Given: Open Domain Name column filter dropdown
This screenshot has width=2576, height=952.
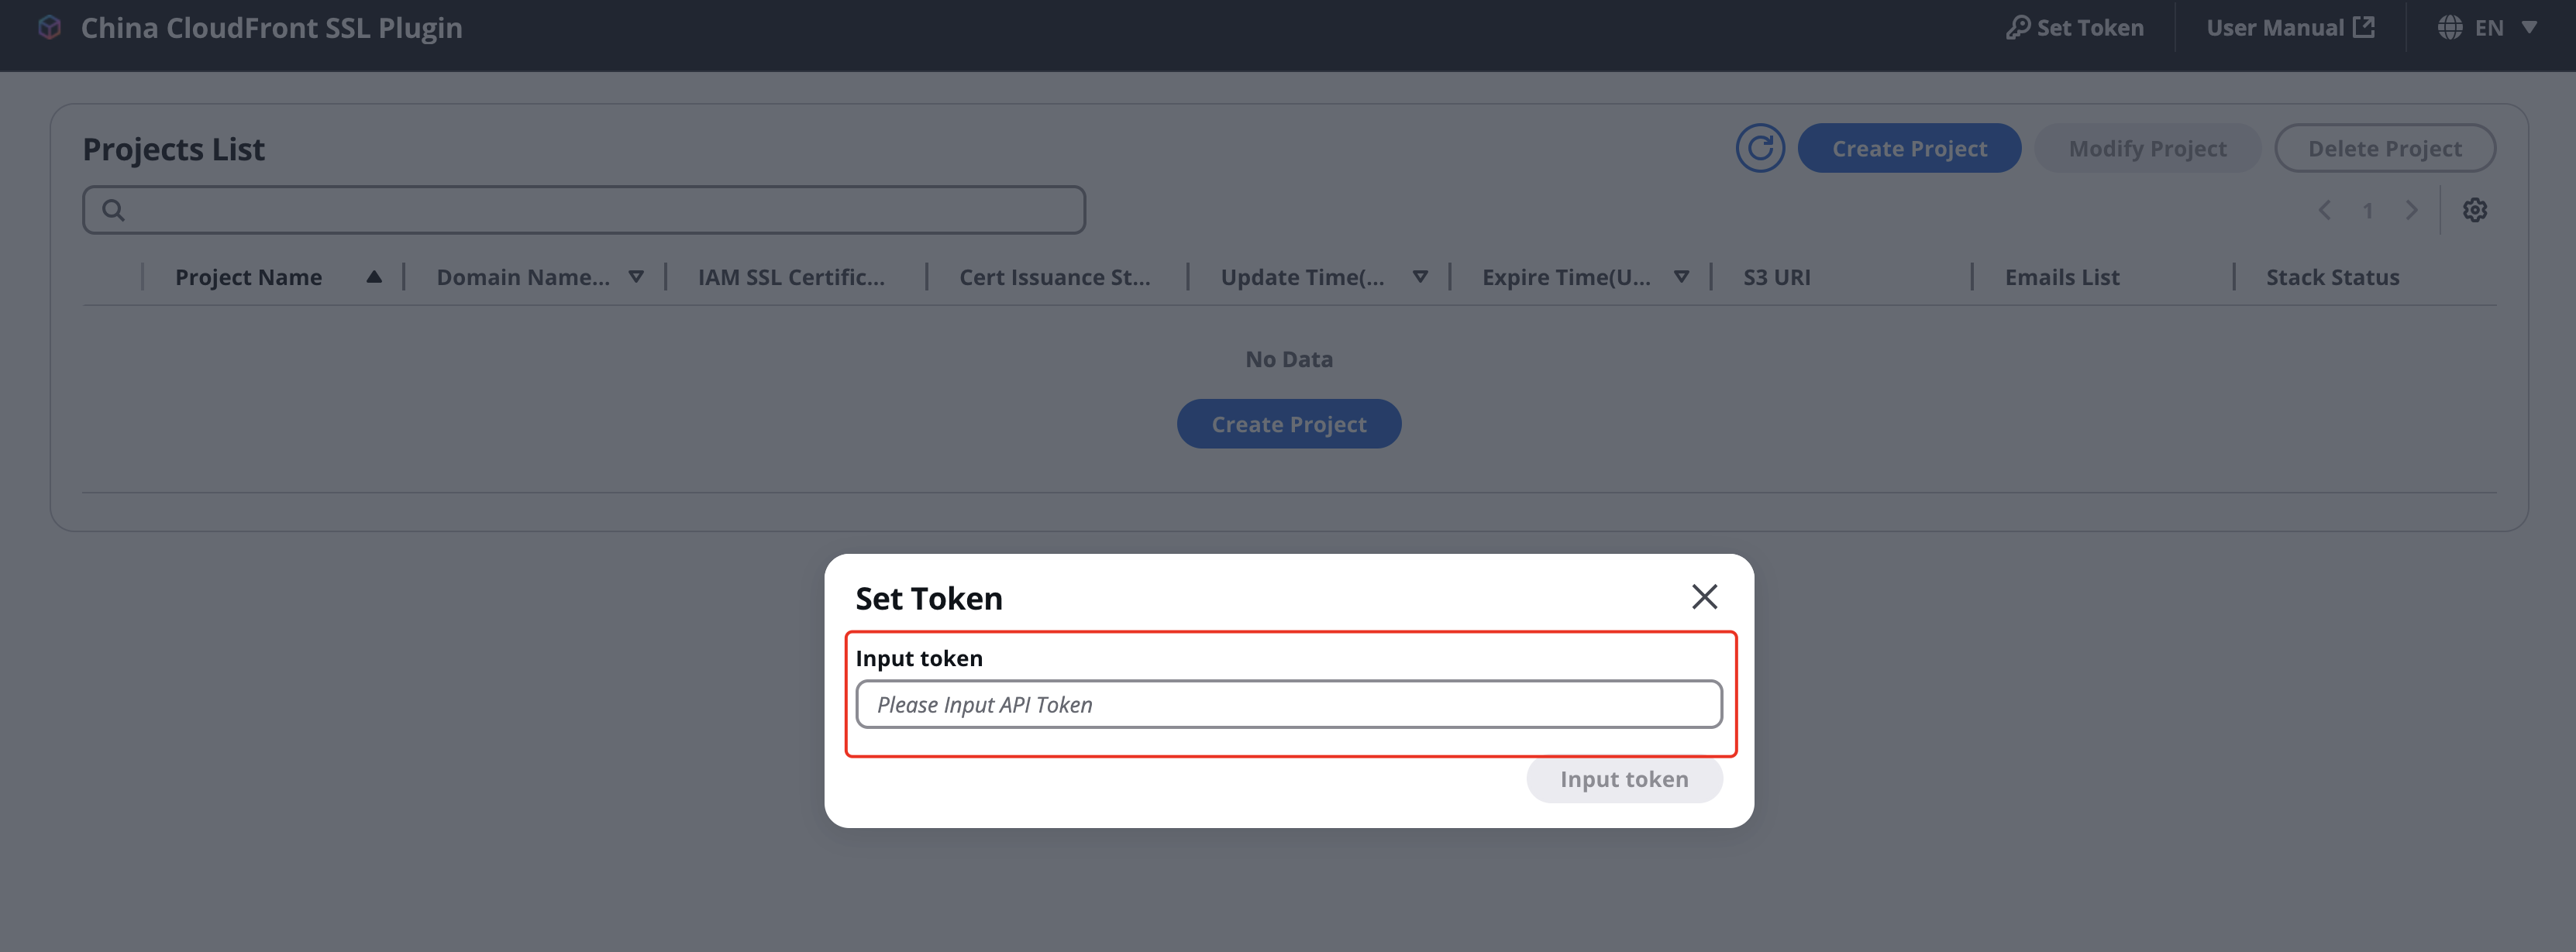Looking at the screenshot, I should (x=636, y=277).
